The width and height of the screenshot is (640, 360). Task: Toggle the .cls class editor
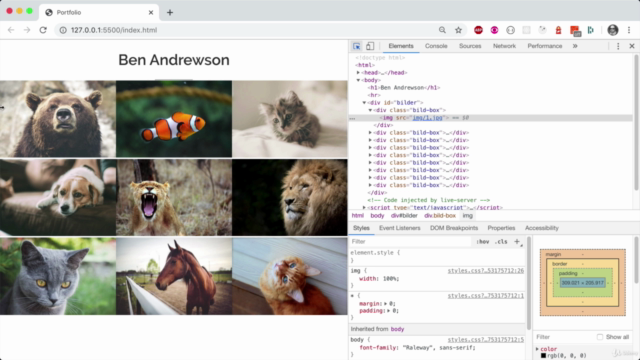(501, 242)
